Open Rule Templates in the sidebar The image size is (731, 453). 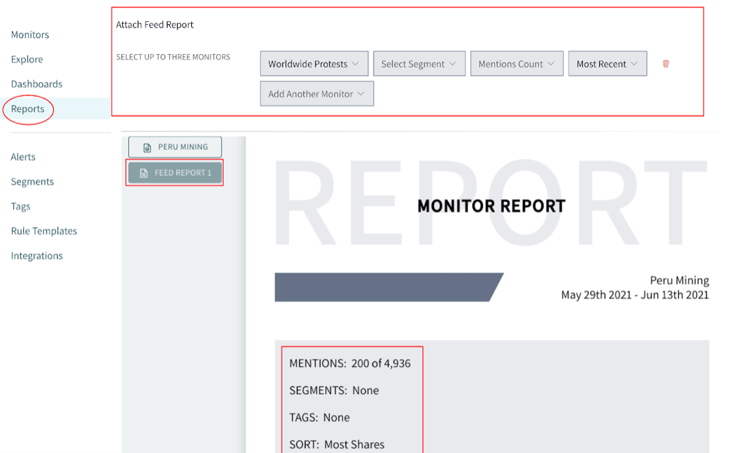coord(44,231)
